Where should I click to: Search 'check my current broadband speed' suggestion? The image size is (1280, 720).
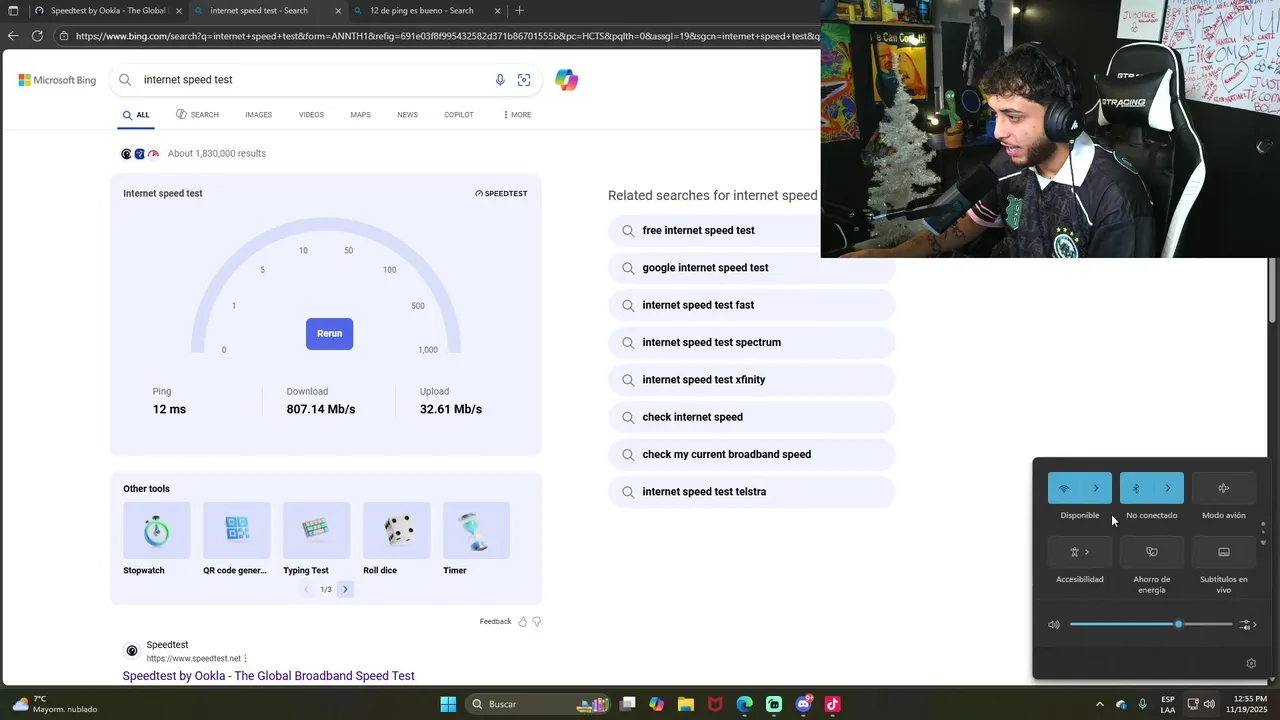(751, 455)
